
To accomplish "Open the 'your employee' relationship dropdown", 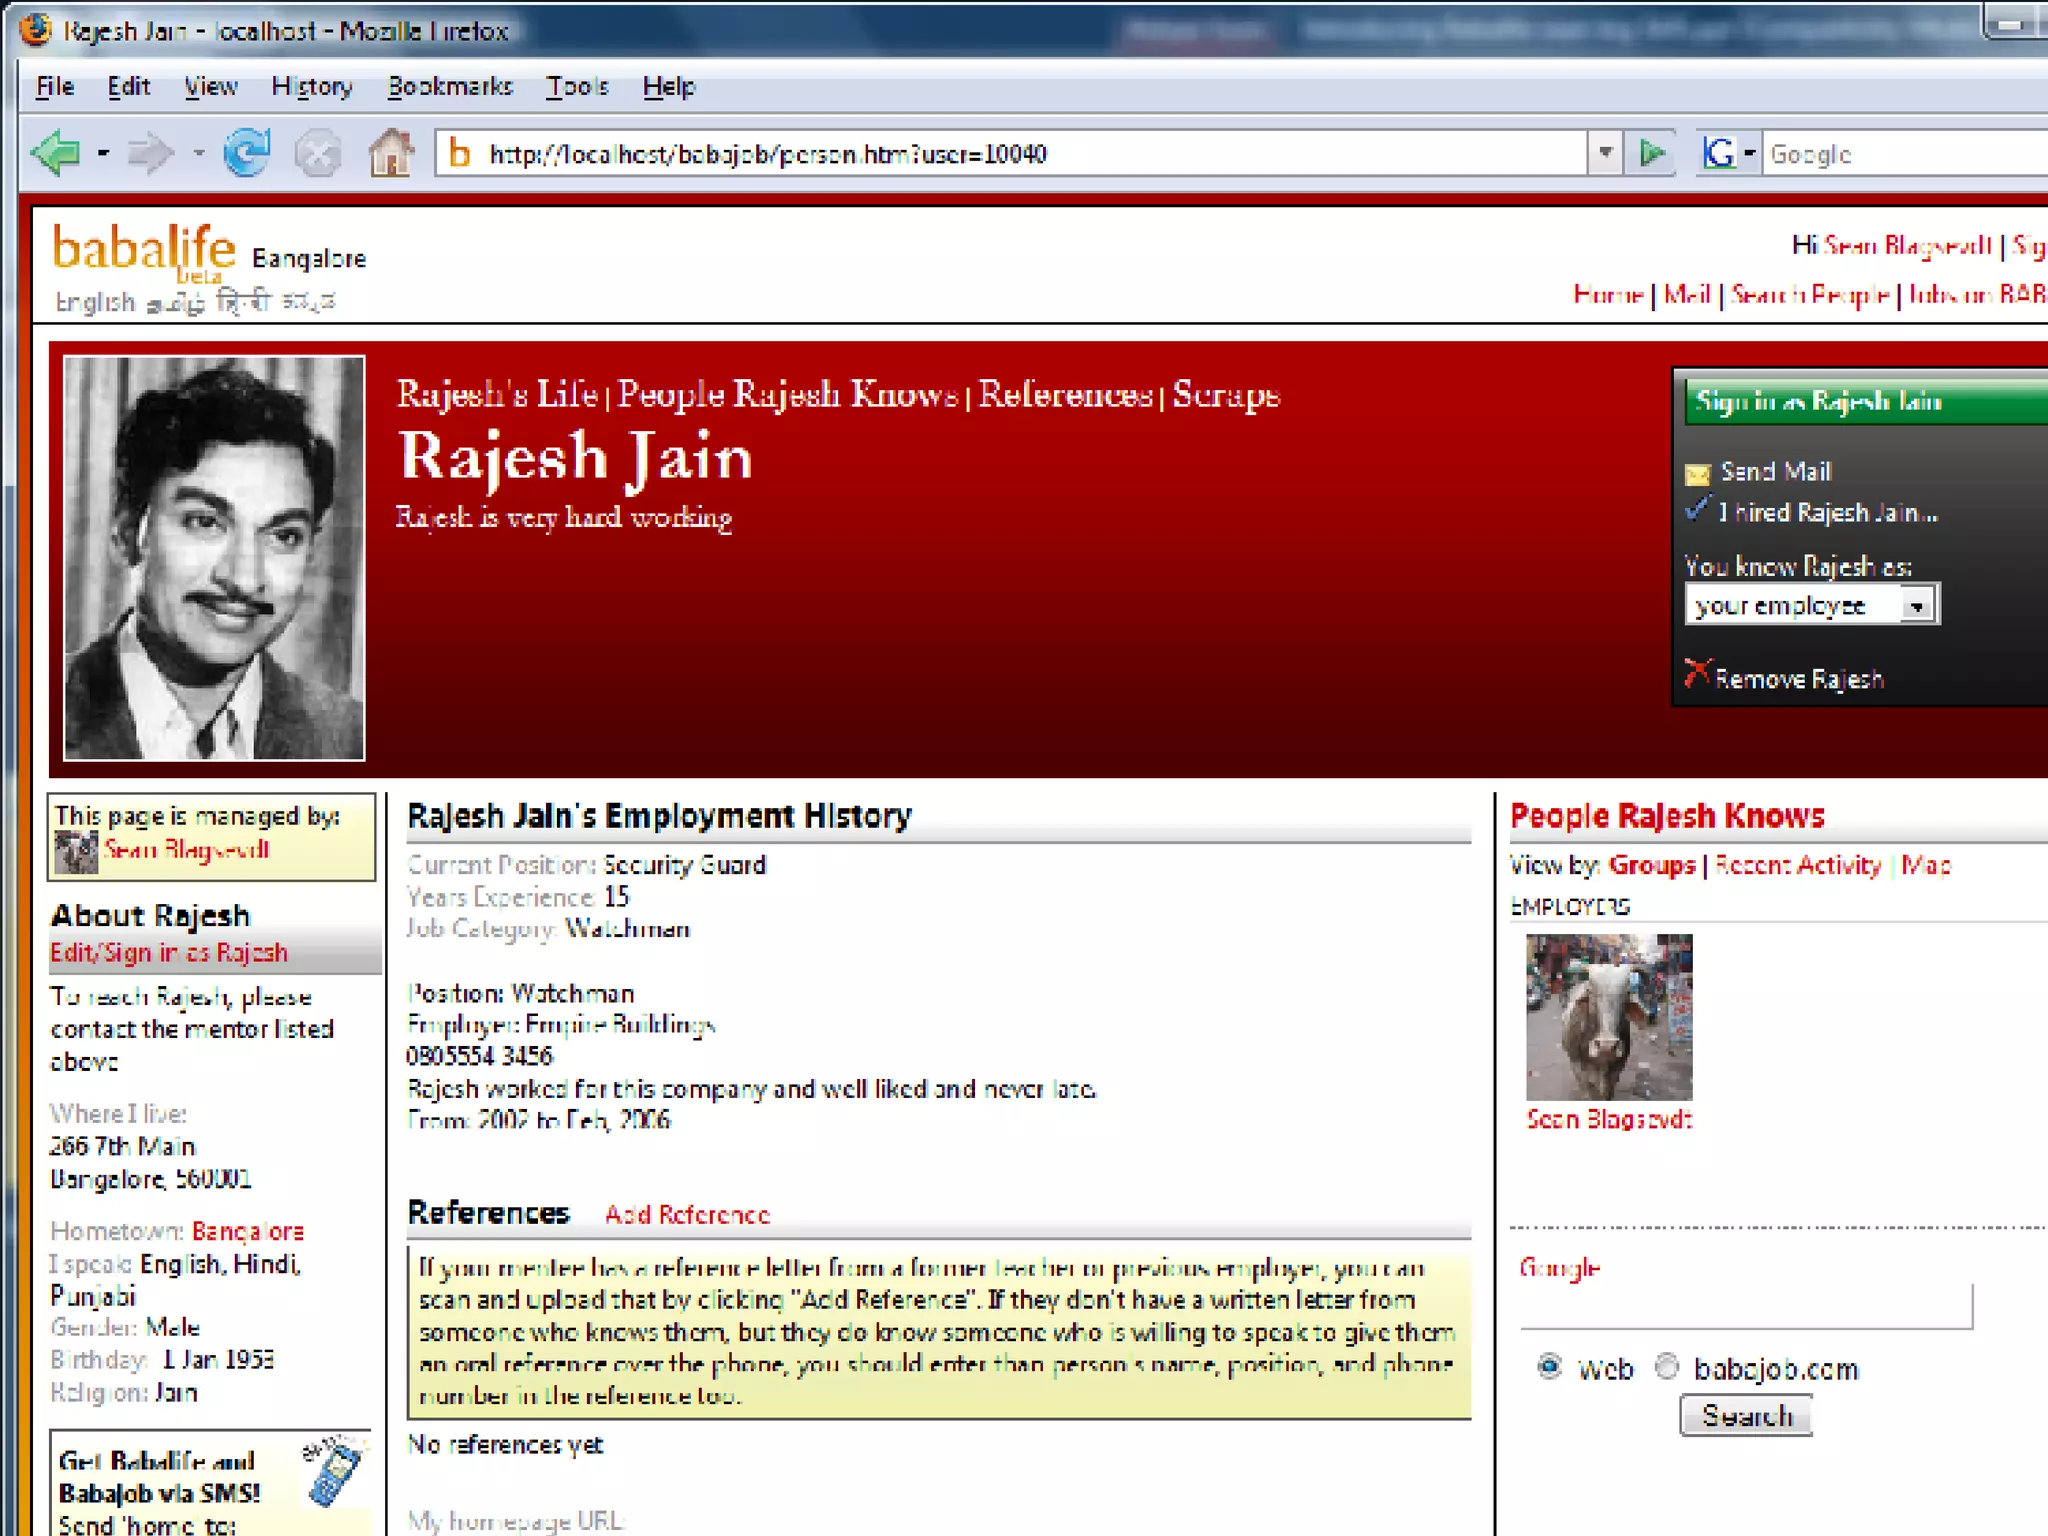I will [x=1916, y=606].
